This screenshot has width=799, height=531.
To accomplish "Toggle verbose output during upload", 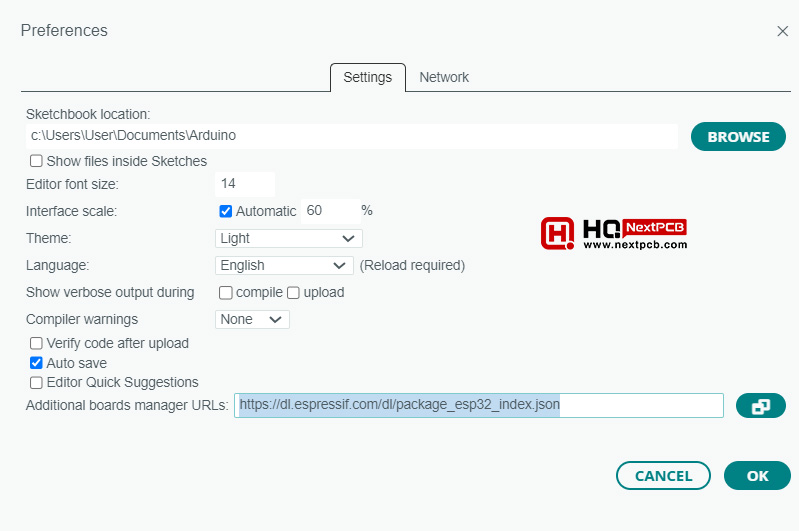I will pos(294,293).
